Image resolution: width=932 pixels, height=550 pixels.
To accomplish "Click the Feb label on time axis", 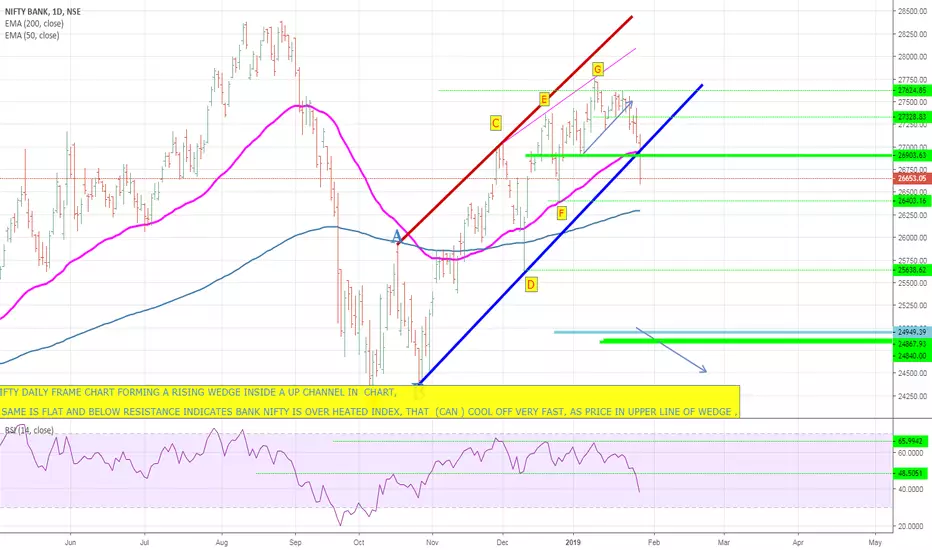I will pos(654,542).
